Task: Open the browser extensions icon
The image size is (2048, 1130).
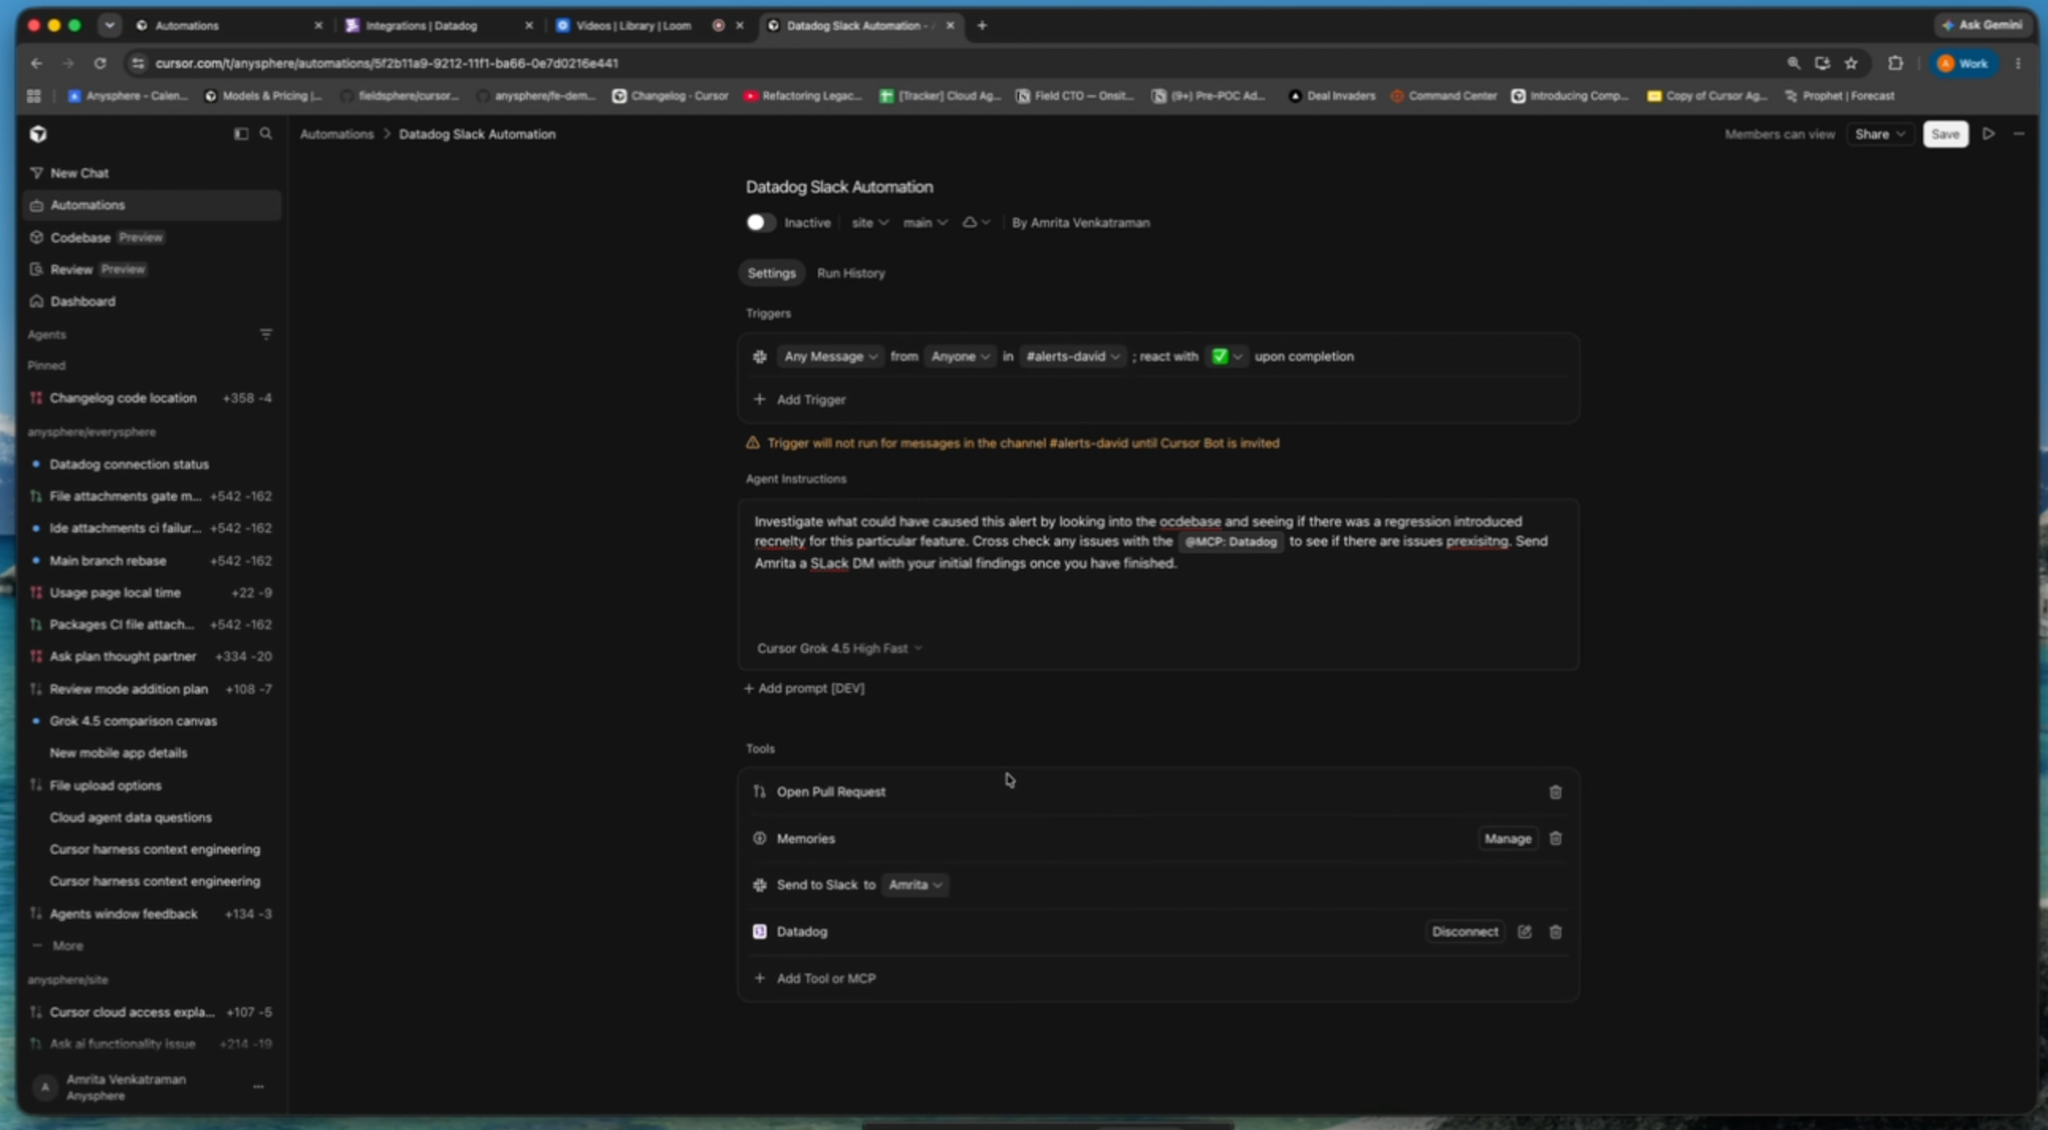Action: [x=1895, y=63]
